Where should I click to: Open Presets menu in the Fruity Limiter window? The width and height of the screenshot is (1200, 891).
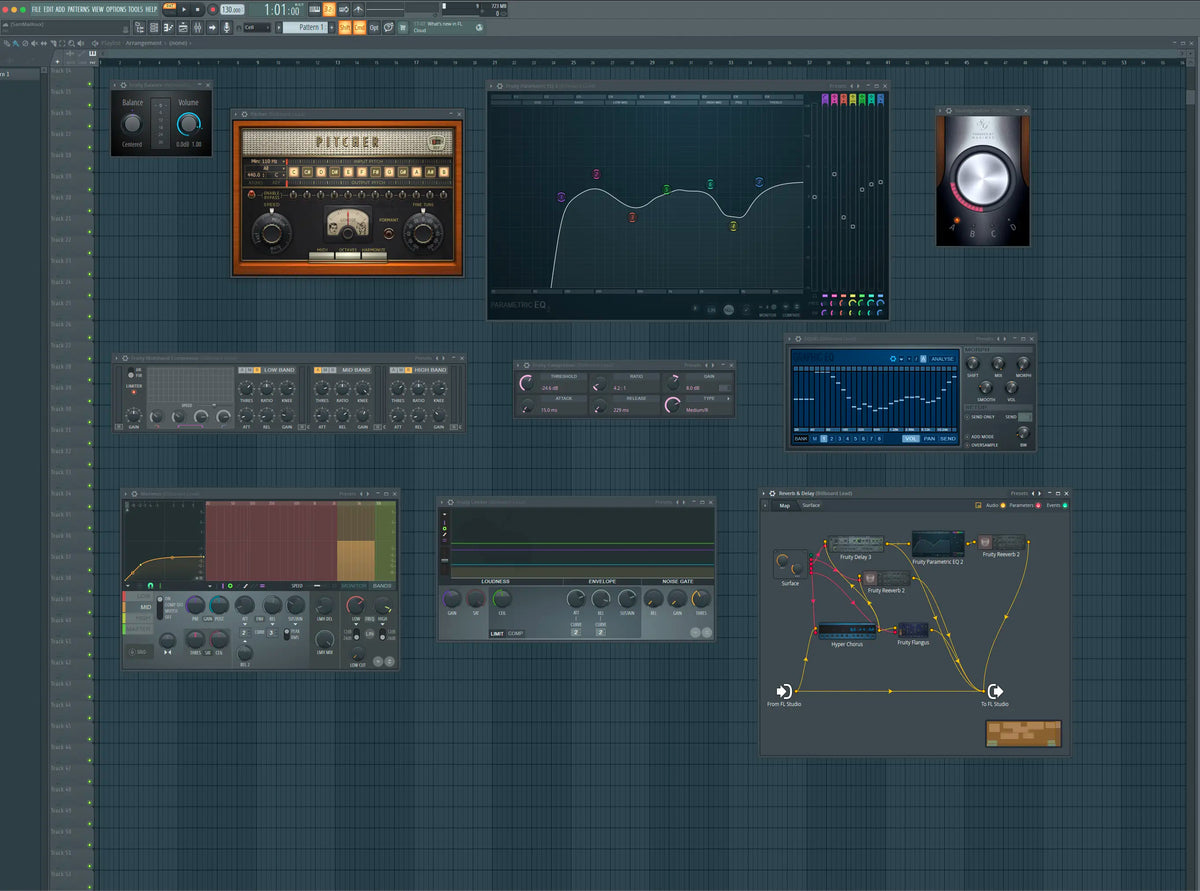pyautogui.click(x=662, y=502)
